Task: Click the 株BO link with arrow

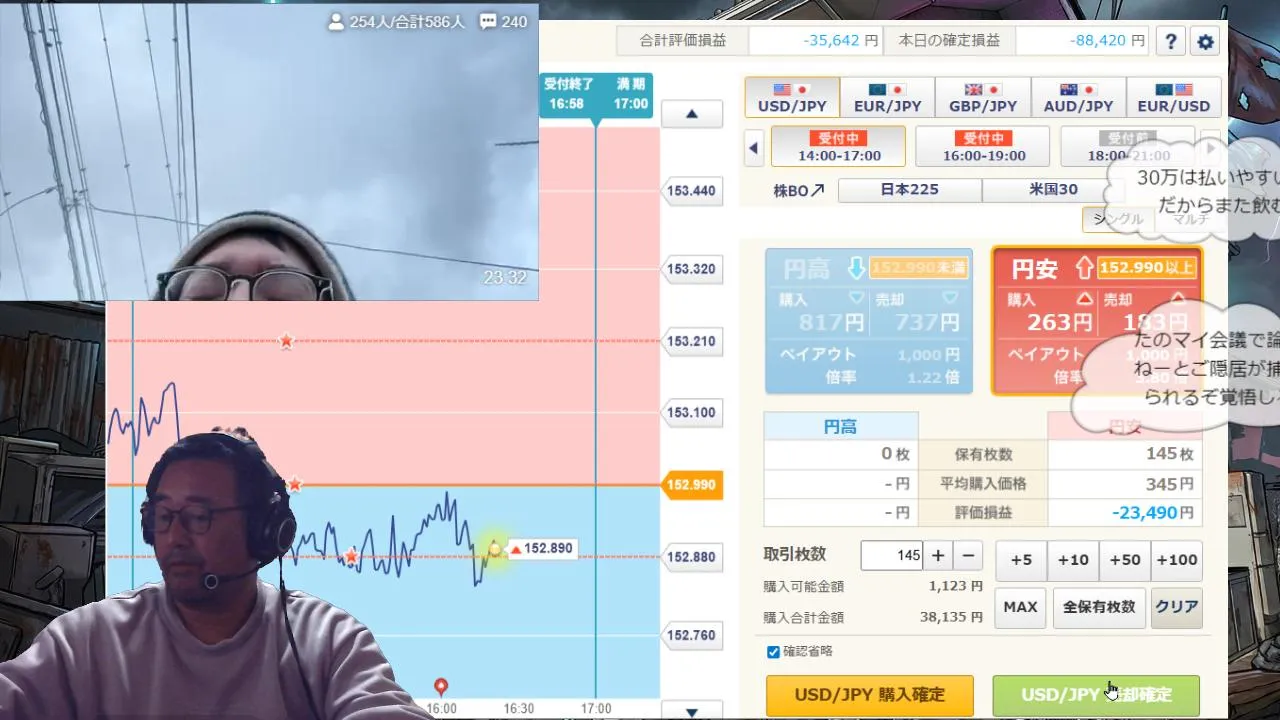Action: [799, 190]
